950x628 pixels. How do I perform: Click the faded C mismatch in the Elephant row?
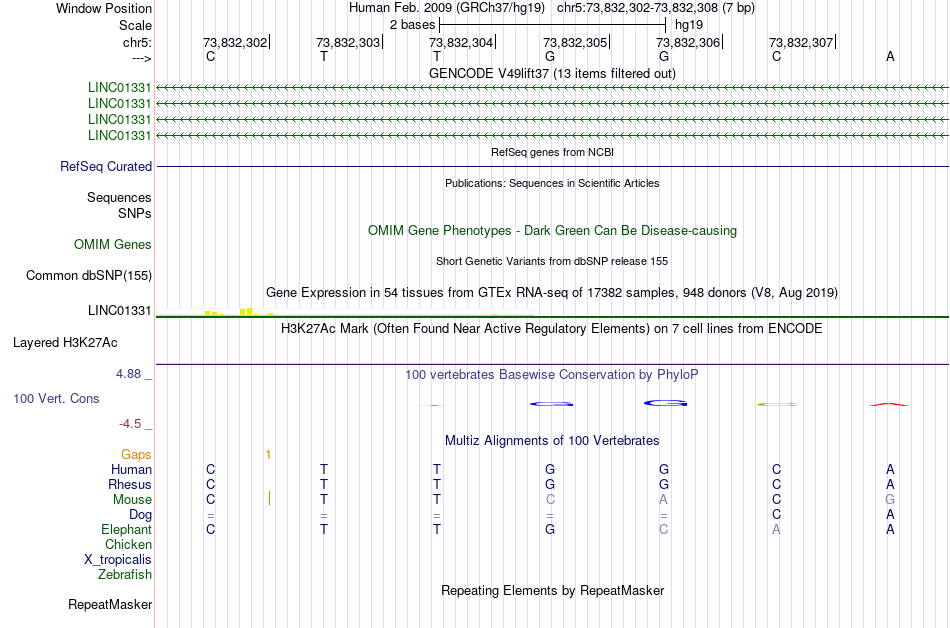pos(663,529)
